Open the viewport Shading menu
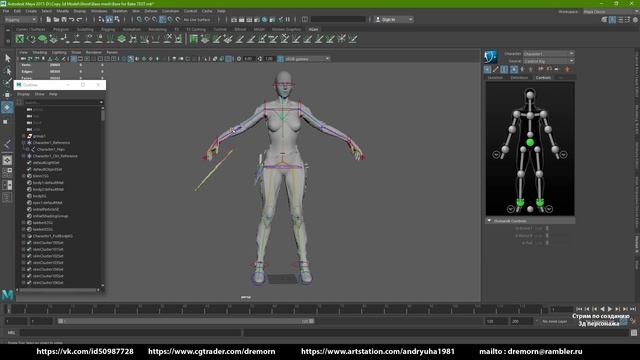The image size is (640, 360). point(40,53)
